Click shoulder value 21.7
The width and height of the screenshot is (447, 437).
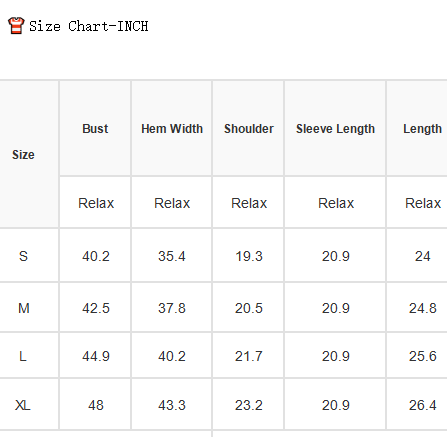pos(249,356)
